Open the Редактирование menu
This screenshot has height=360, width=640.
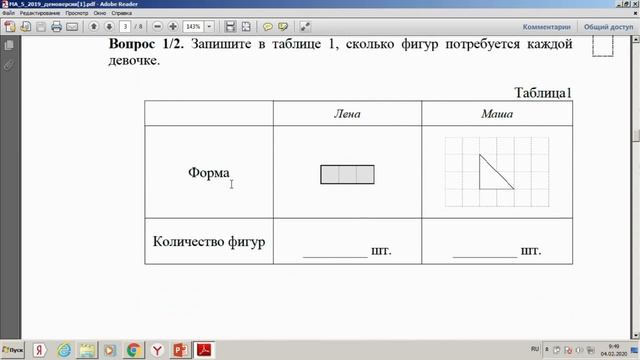(40, 13)
